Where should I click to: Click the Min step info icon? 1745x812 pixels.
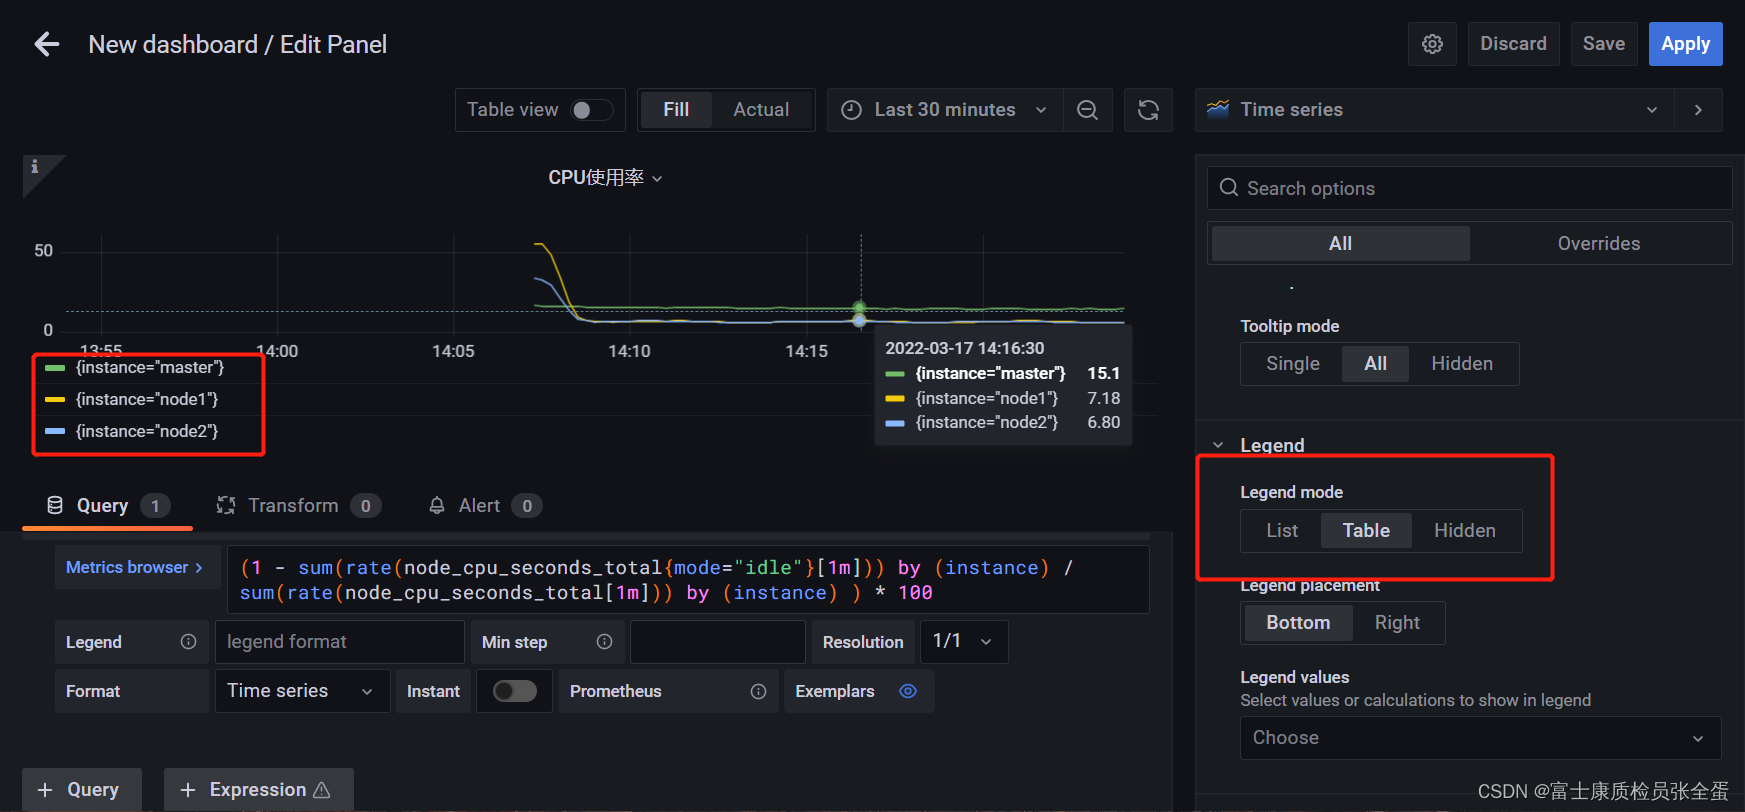[x=604, y=642]
